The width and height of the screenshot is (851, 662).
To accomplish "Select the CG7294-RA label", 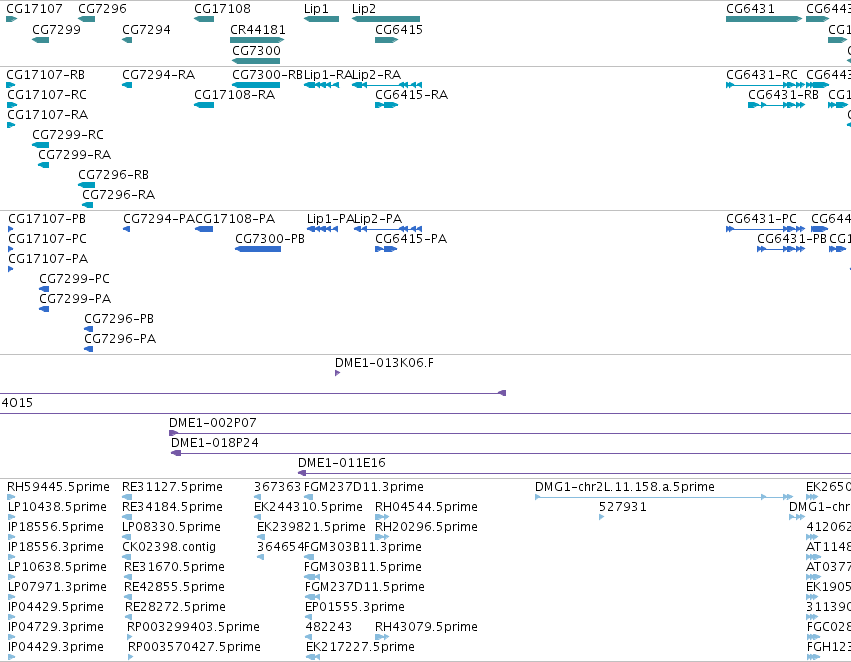I will point(158,74).
